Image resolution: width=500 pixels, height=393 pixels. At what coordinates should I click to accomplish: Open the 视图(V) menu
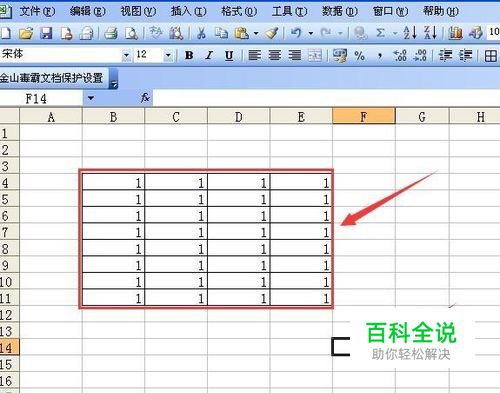point(138,12)
